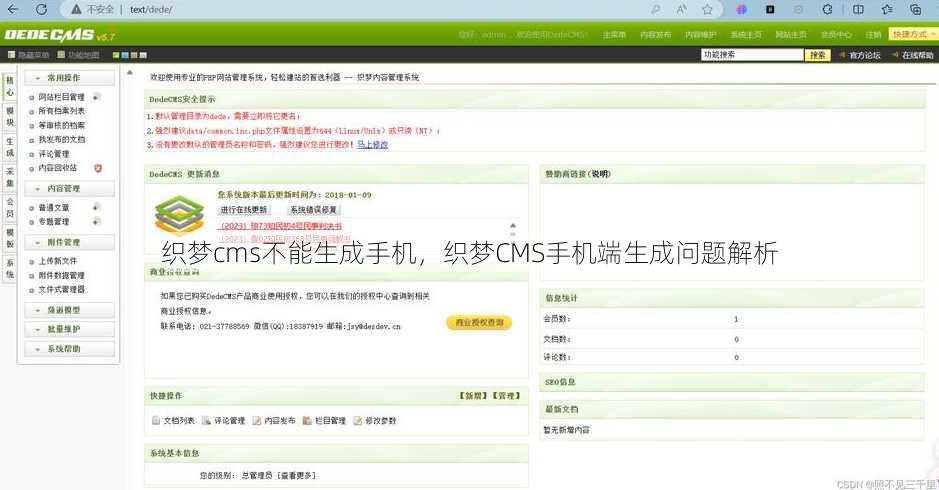Switch to the 会员 vertical tab

coord(10,207)
